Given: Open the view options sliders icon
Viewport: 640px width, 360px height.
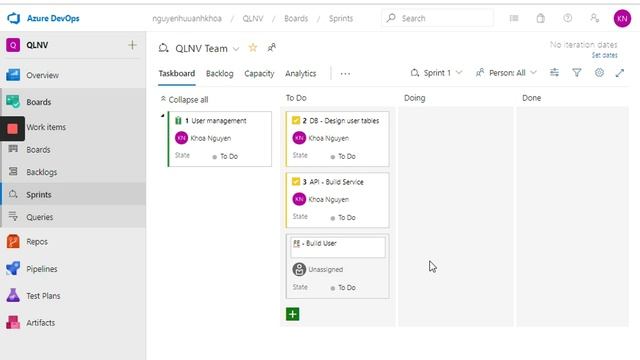Looking at the screenshot, I should point(554,73).
